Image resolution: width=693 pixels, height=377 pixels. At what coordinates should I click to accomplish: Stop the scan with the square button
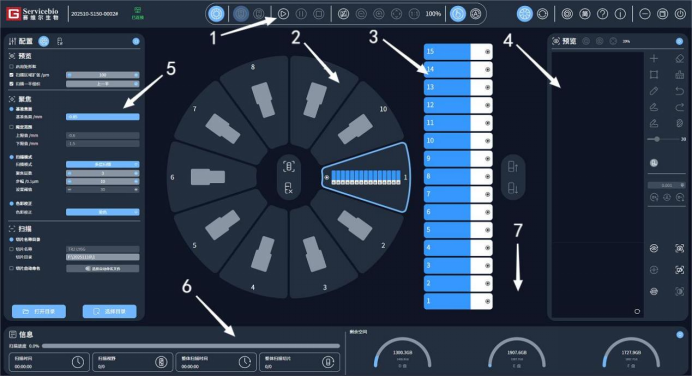point(319,14)
